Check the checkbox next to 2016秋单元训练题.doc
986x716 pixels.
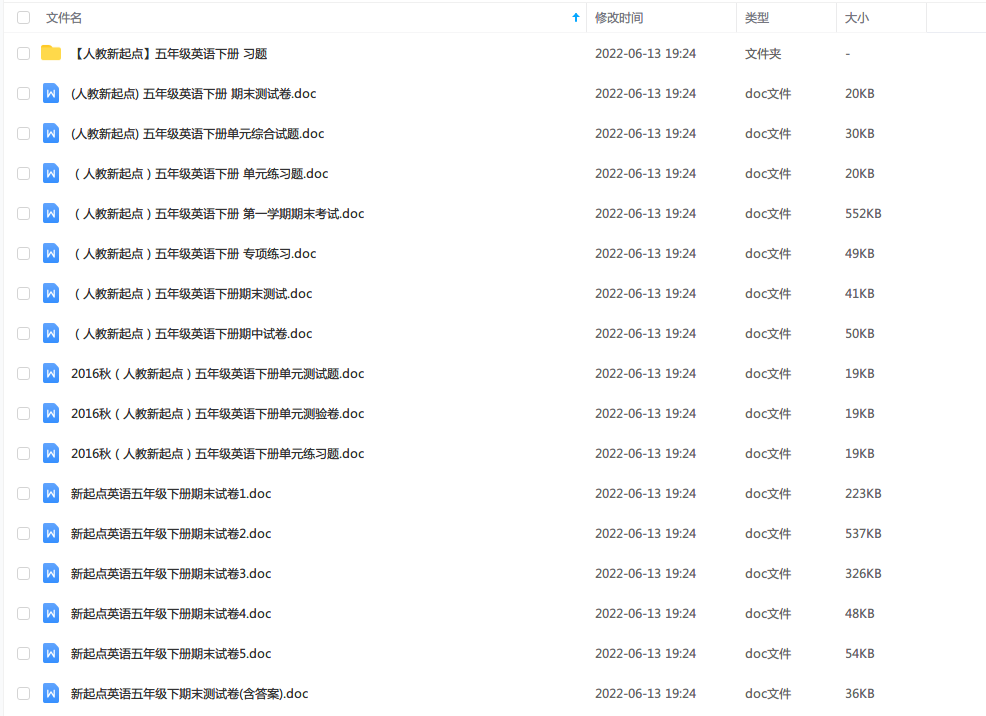(23, 453)
